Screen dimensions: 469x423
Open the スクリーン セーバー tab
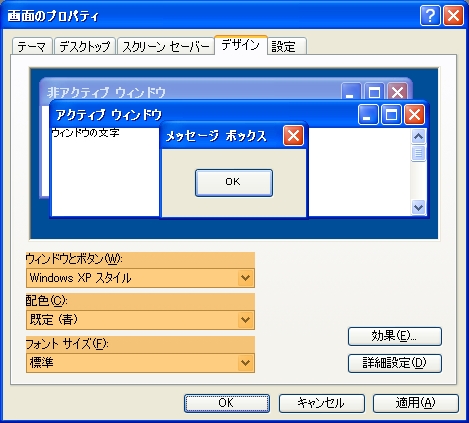166,46
